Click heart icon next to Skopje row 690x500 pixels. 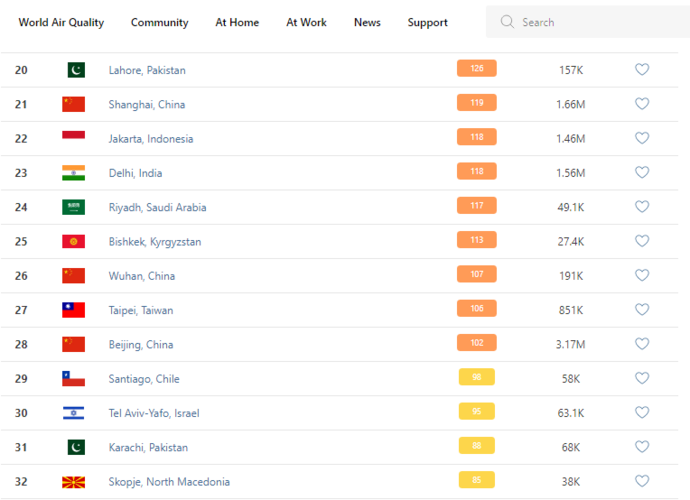(x=642, y=481)
